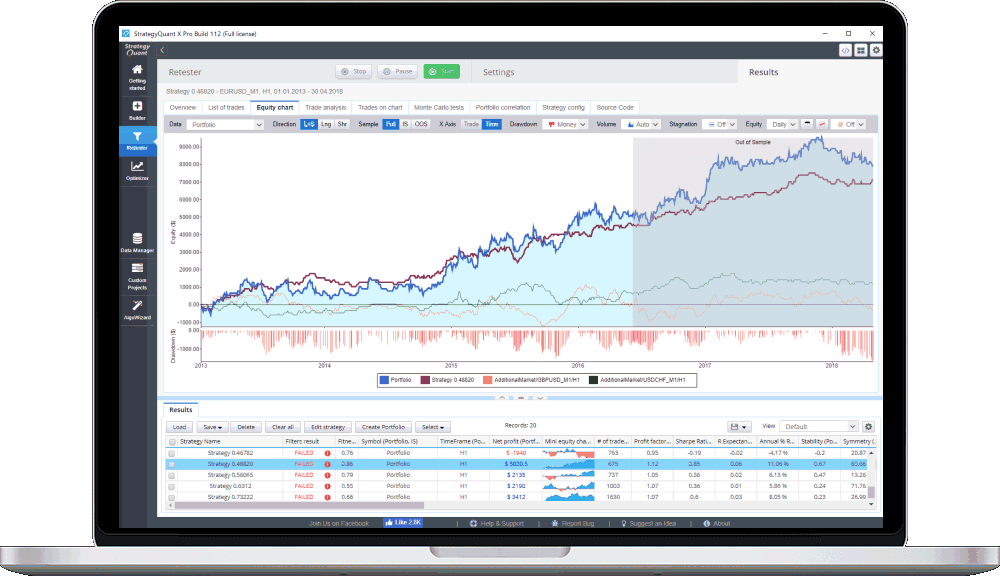
Task: Set Direction to Shr only
Action: pyautogui.click(x=342, y=124)
